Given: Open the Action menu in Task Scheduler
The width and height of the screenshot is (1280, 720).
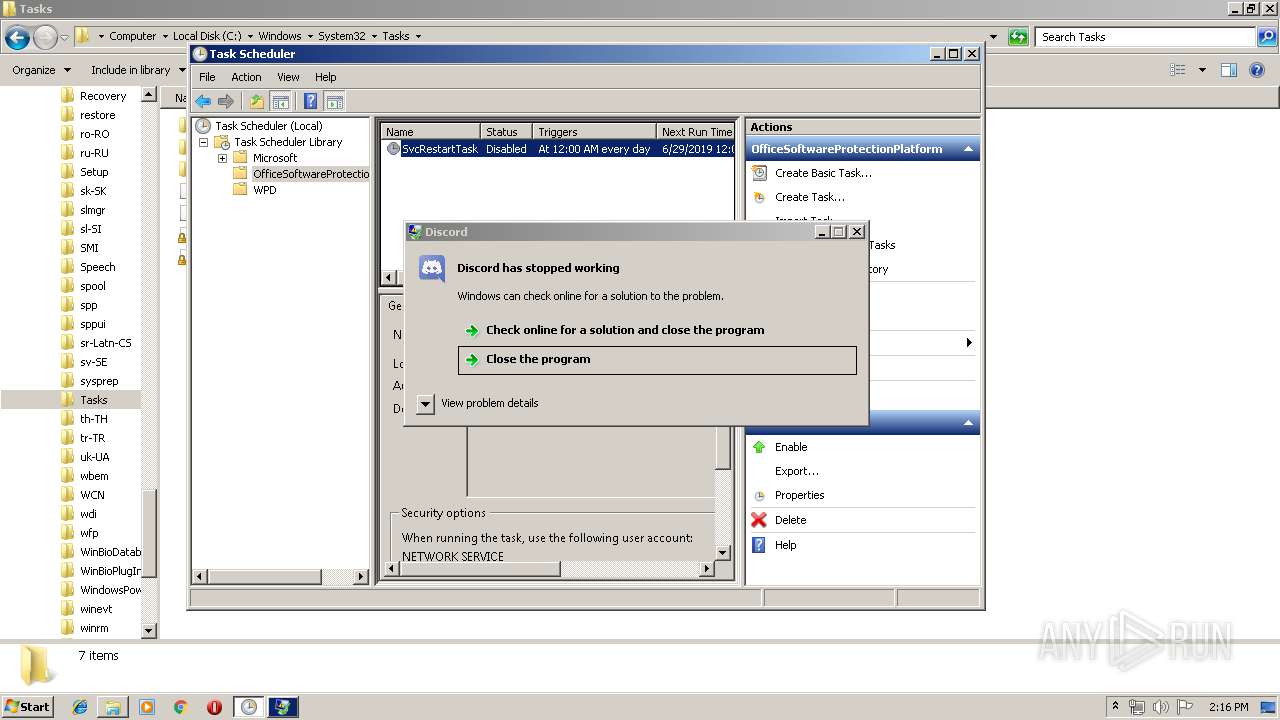Looking at the screenshot, I should [x=246, y=77].
